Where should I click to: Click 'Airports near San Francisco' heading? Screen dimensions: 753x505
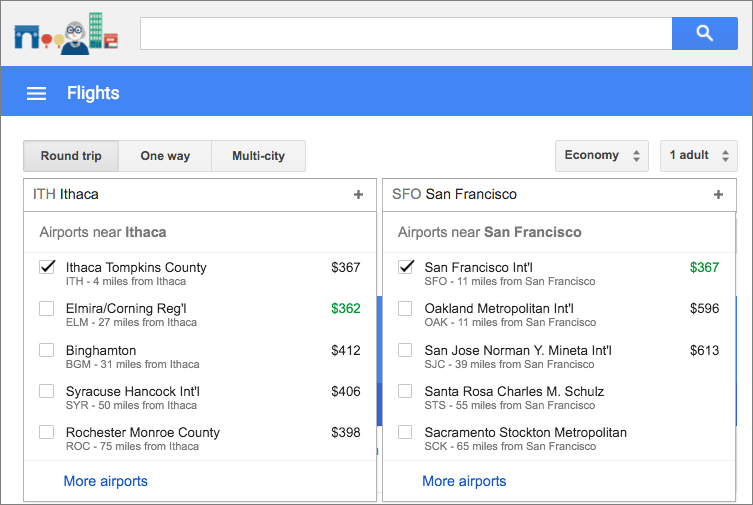point(489,232)
